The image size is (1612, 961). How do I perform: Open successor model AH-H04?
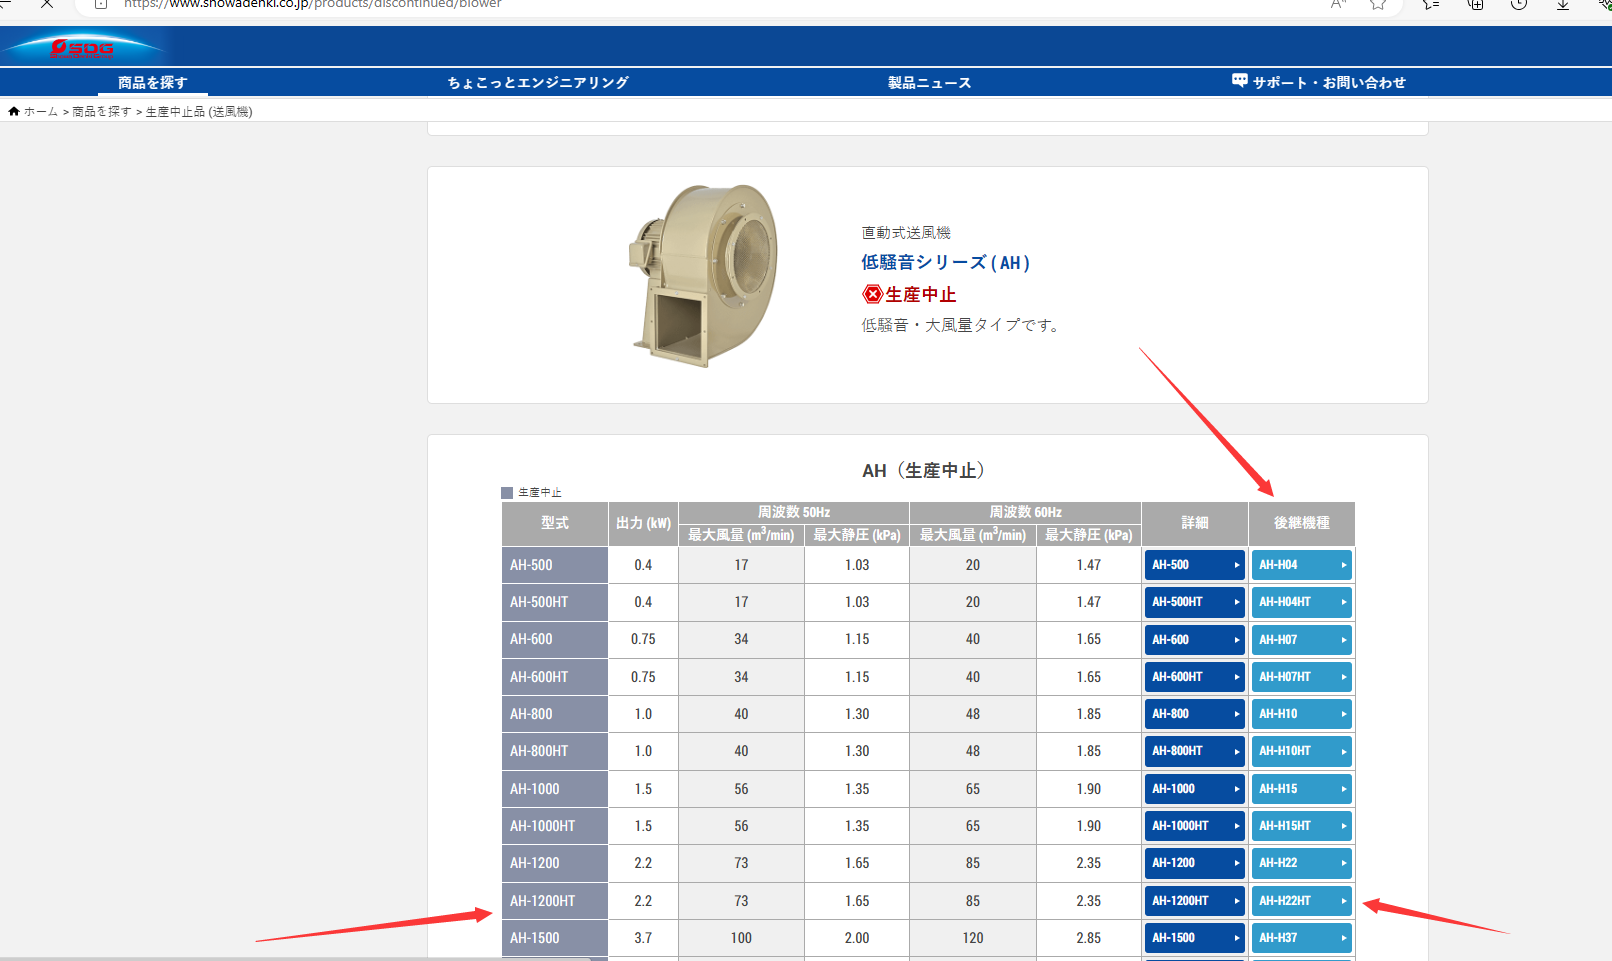1301,565
